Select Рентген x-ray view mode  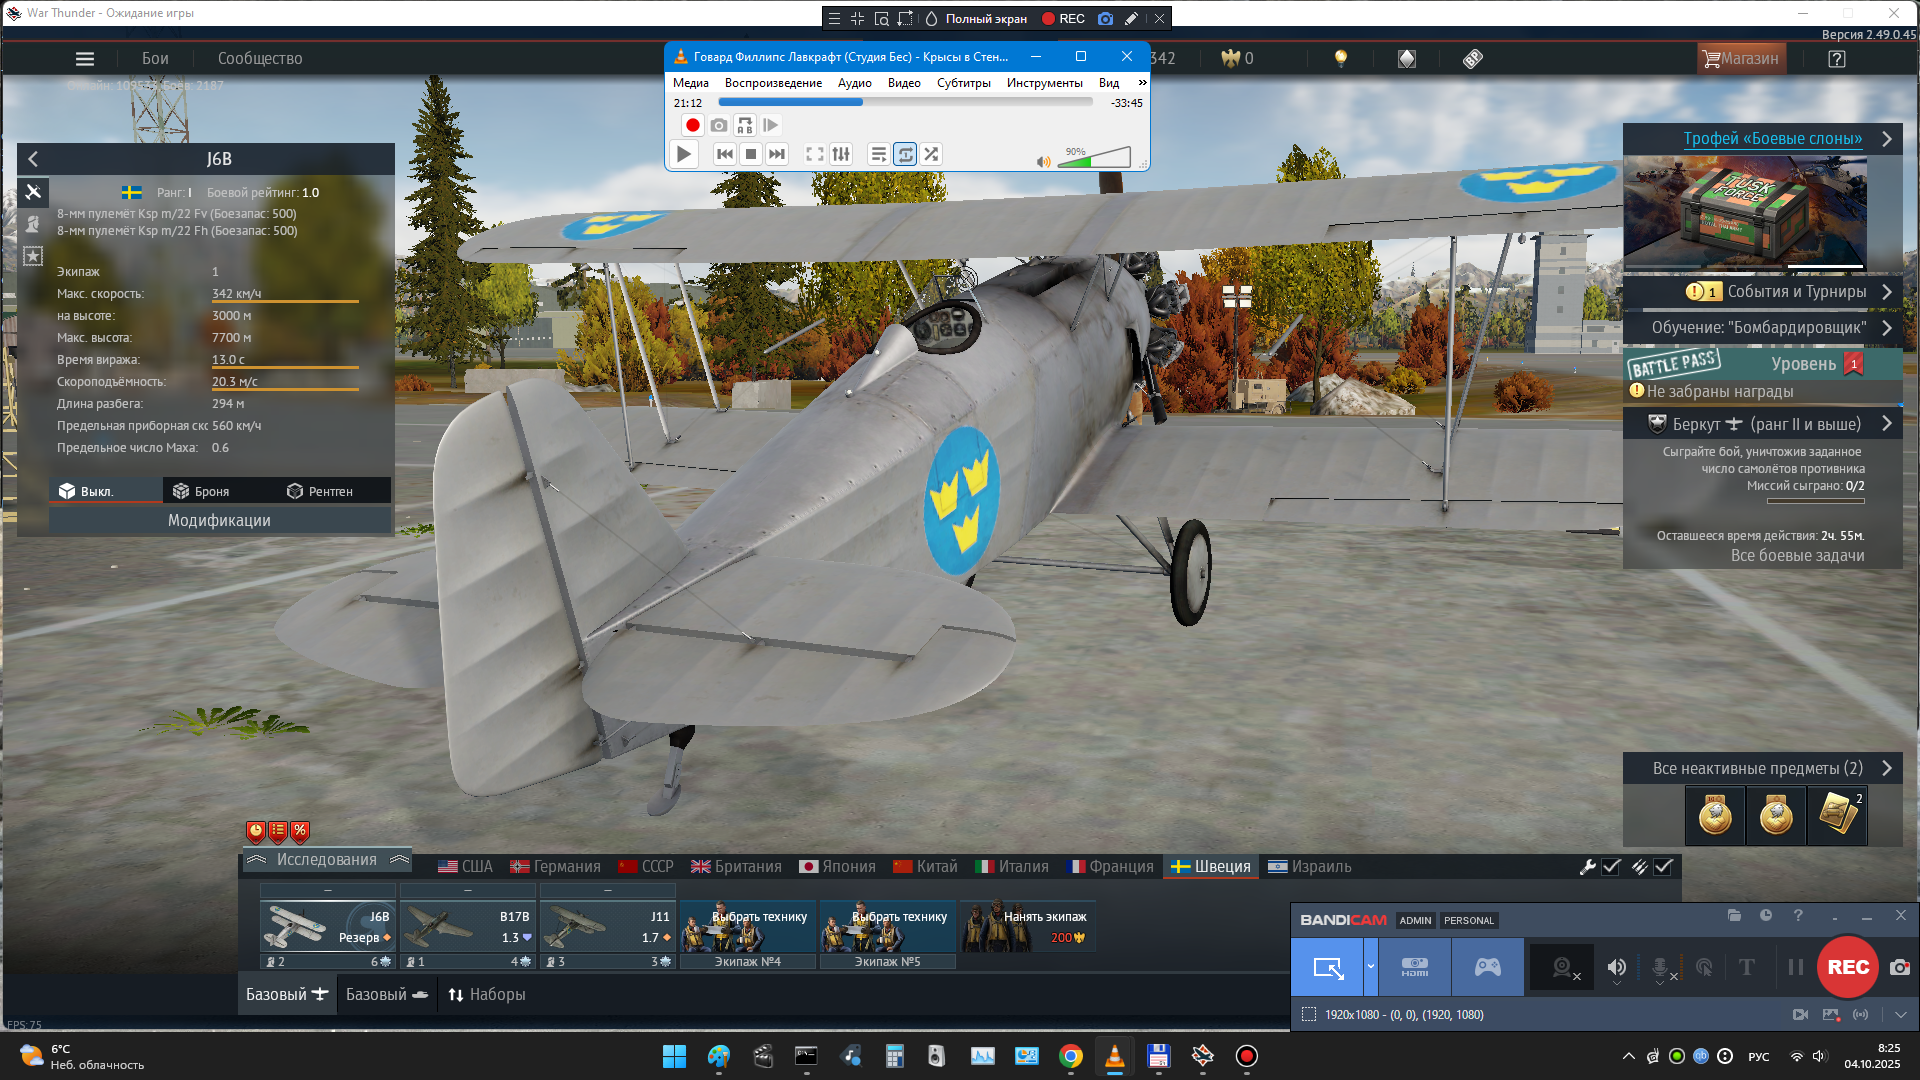320,491
